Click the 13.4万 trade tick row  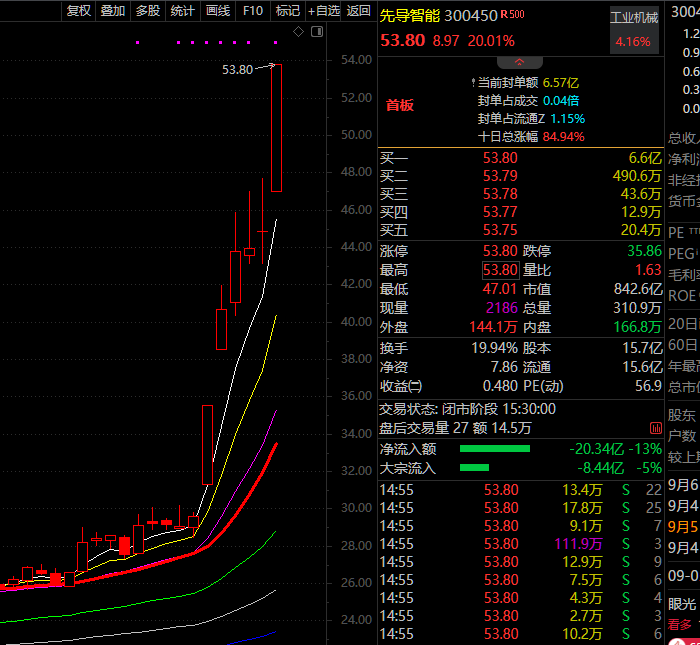[x=521, y=490]
